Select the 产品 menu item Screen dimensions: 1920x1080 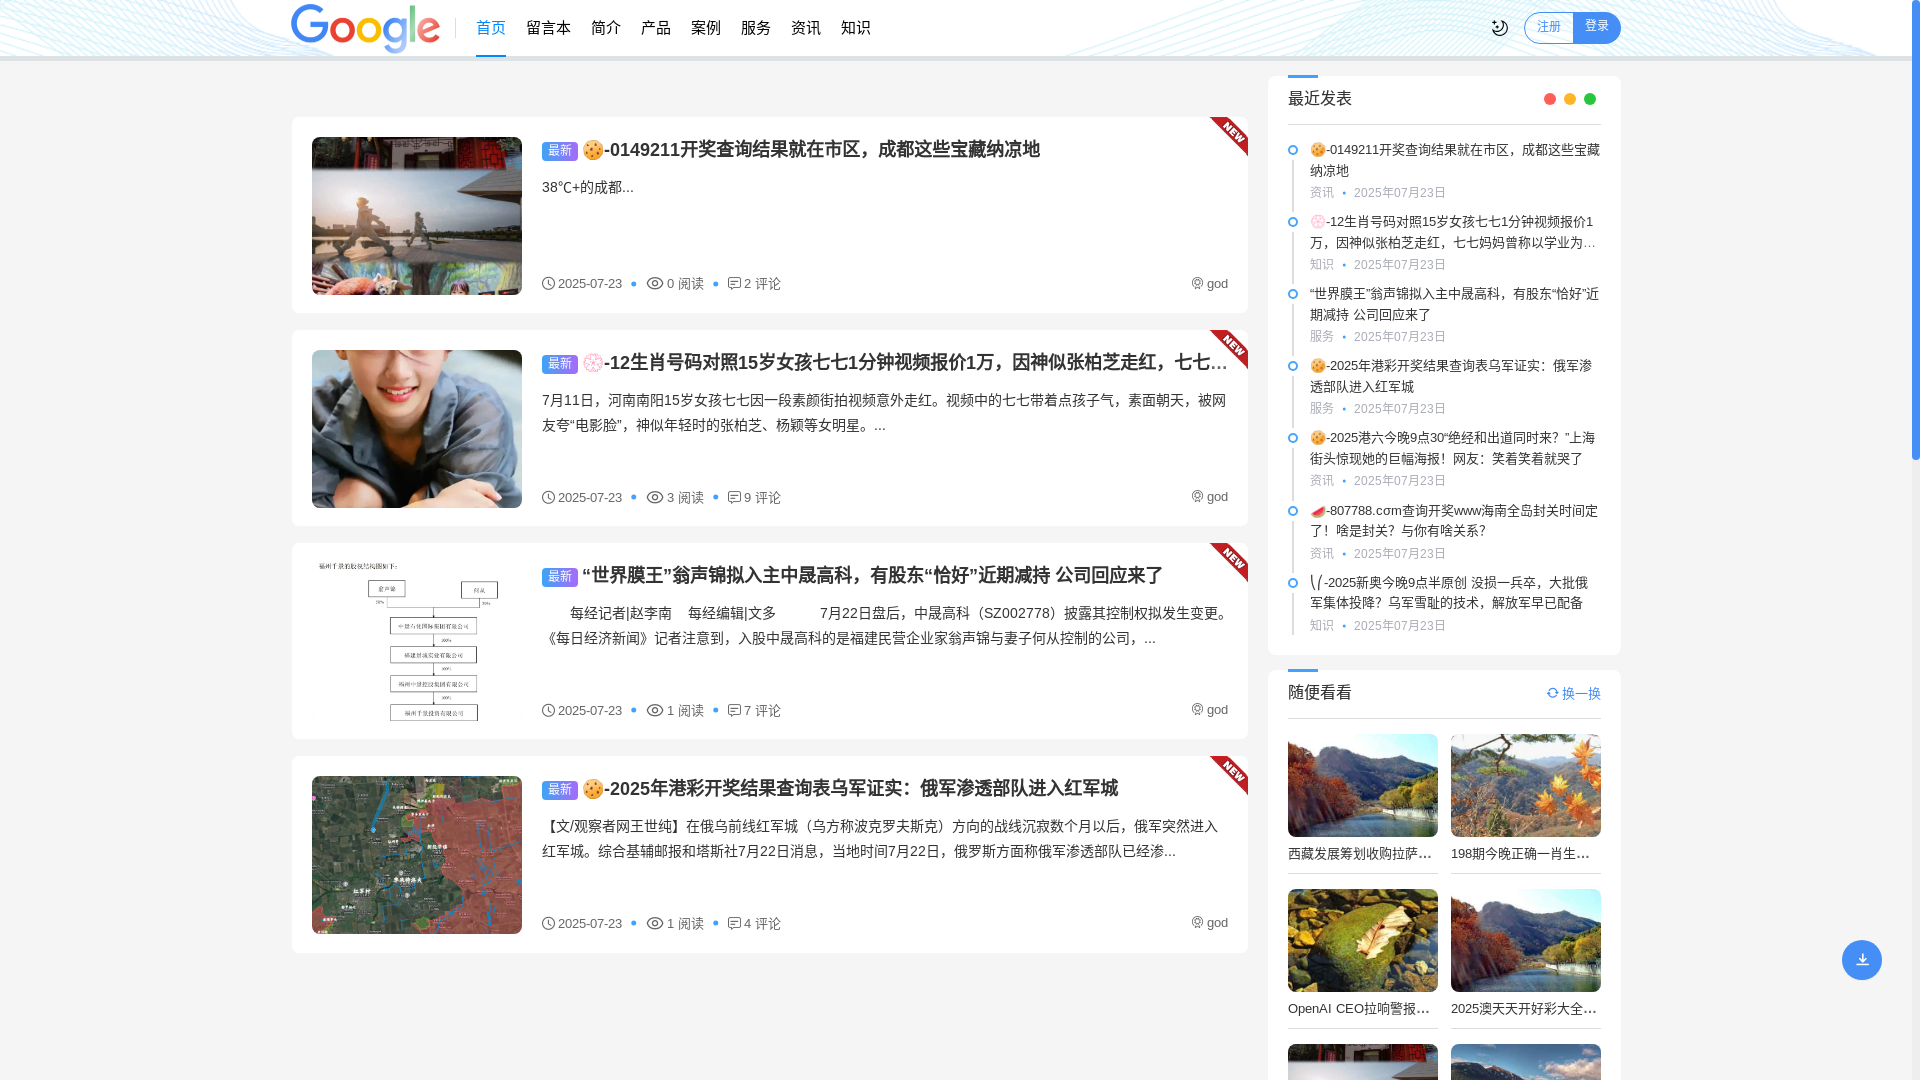[656, 28]
